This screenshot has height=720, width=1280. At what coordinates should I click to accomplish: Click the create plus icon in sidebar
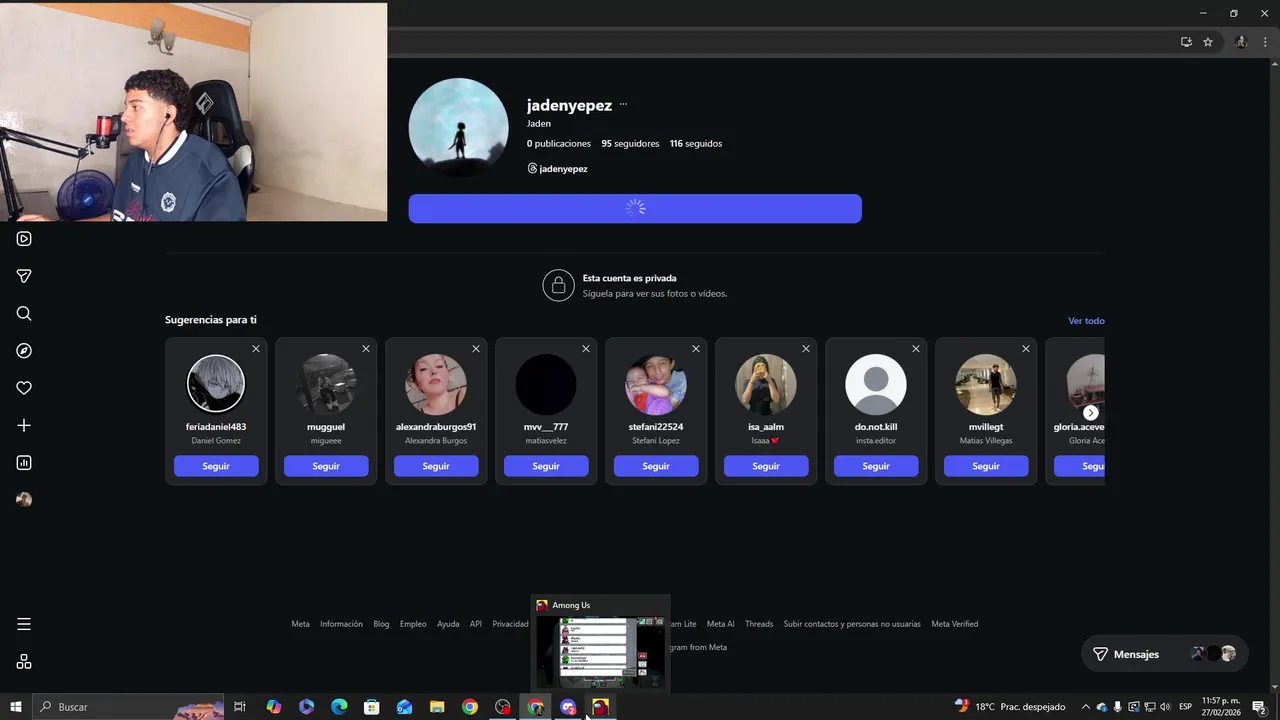24,426
